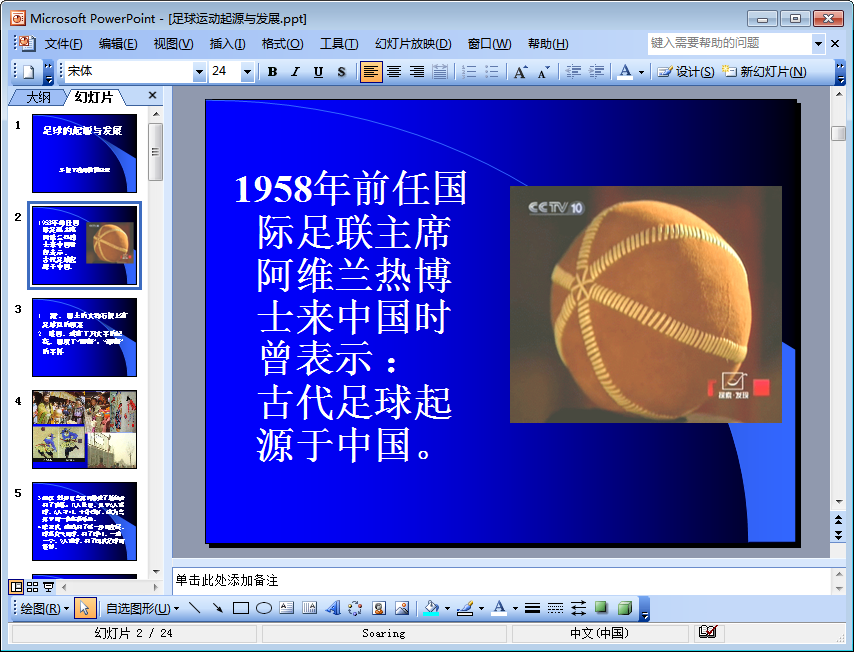
Task: Select slide 4 thumbnail with photos
Action: 84,429
